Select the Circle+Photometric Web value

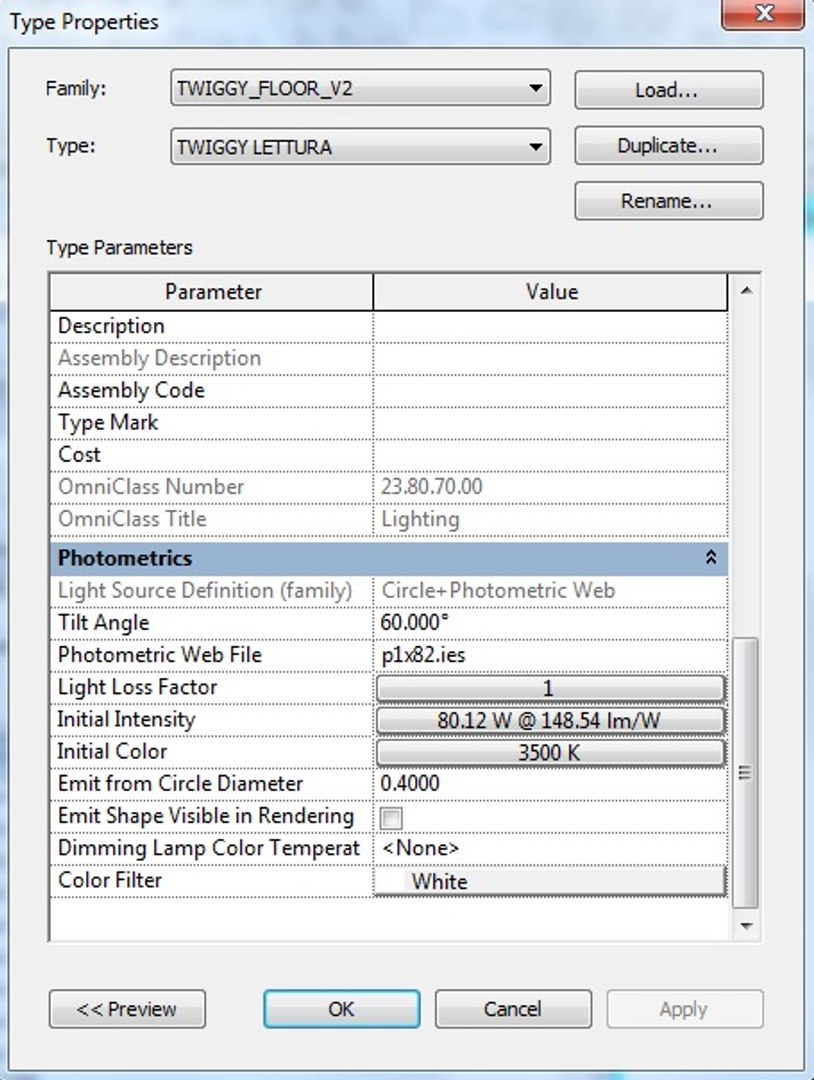[498, 590]
